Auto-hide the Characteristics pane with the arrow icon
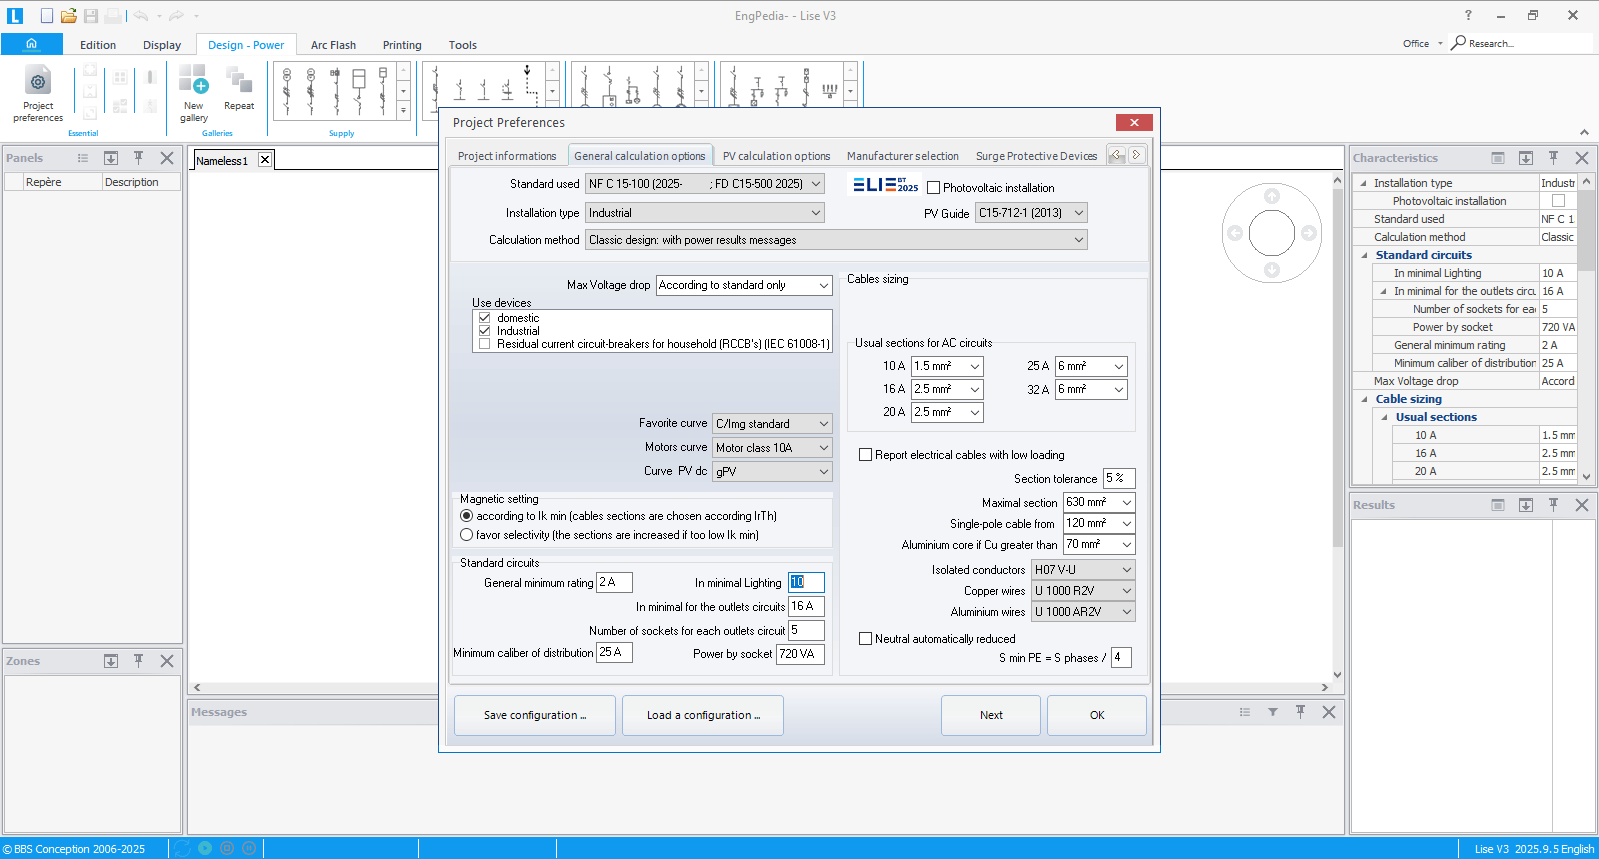This screenshot has height=859, width=1599. (x=1526, y=158)
